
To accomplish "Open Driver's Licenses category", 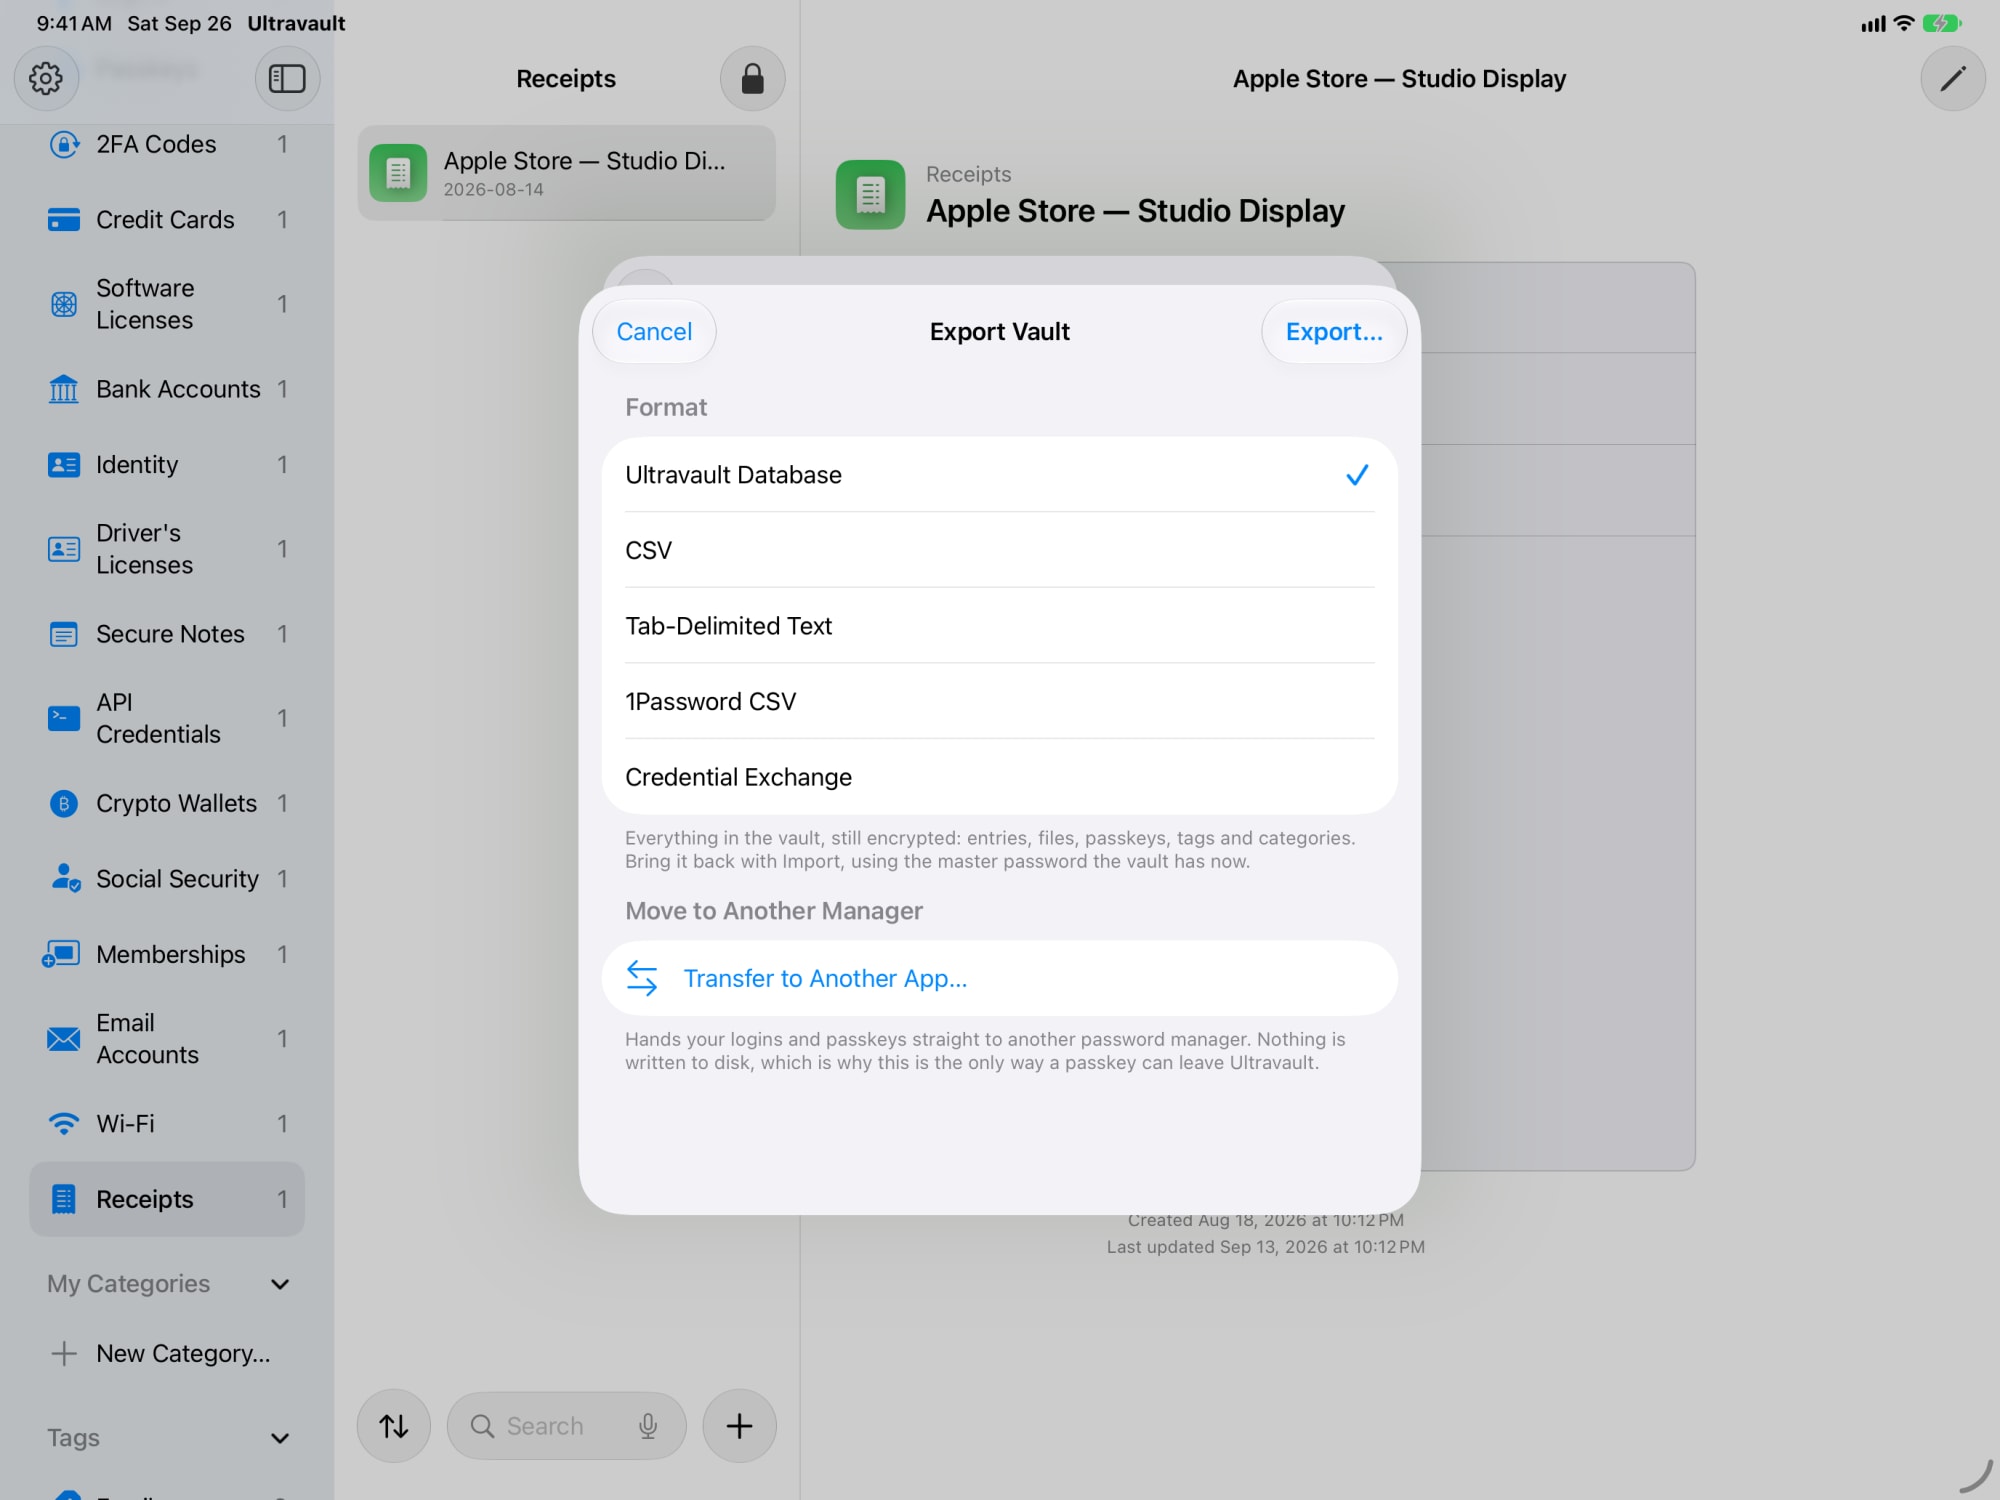I will pos(167,549).
